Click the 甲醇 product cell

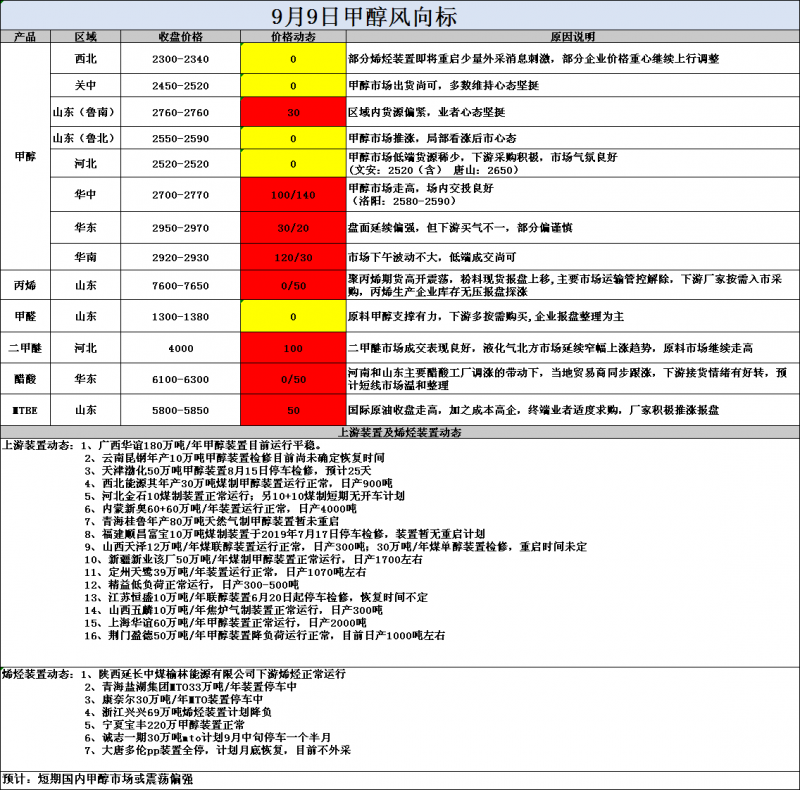[25, 156]
